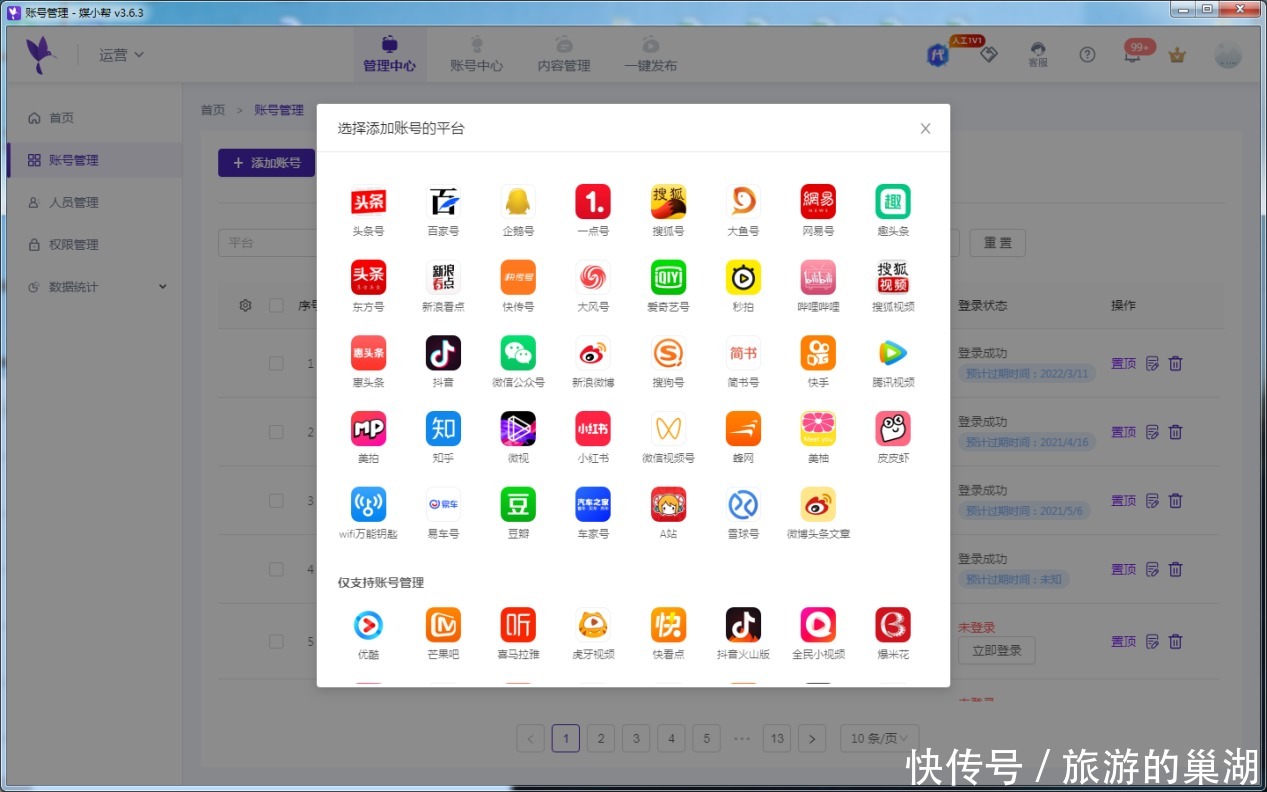The width and height of the screenshot is (1267, 792).
Task: Check the row 4 checkbox
Action: point(276,569)
